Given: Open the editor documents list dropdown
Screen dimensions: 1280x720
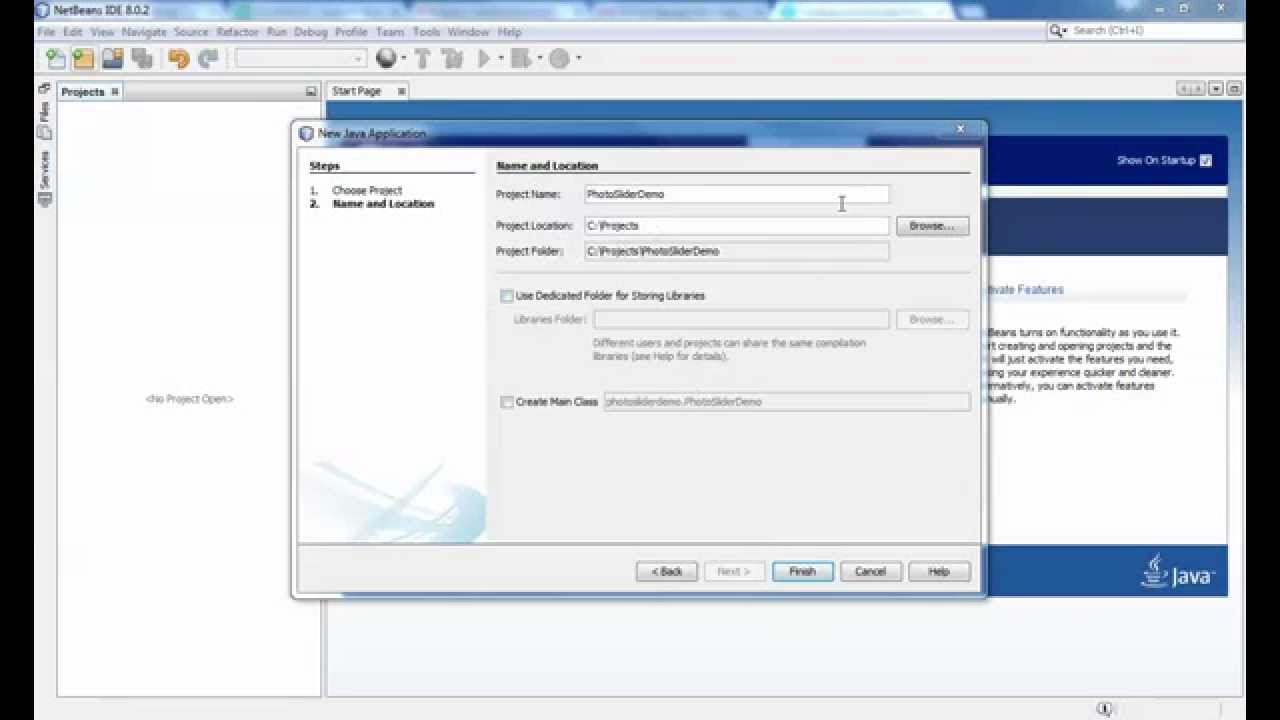Looking at the screenshot, I should click(1216, 89).
